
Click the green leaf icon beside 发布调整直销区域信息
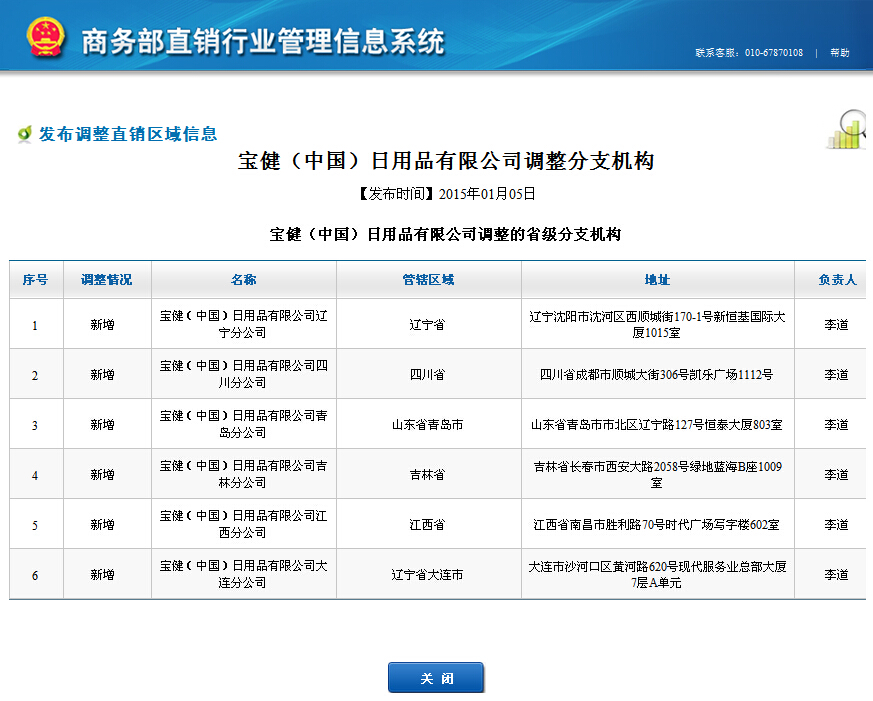[24, 134]
